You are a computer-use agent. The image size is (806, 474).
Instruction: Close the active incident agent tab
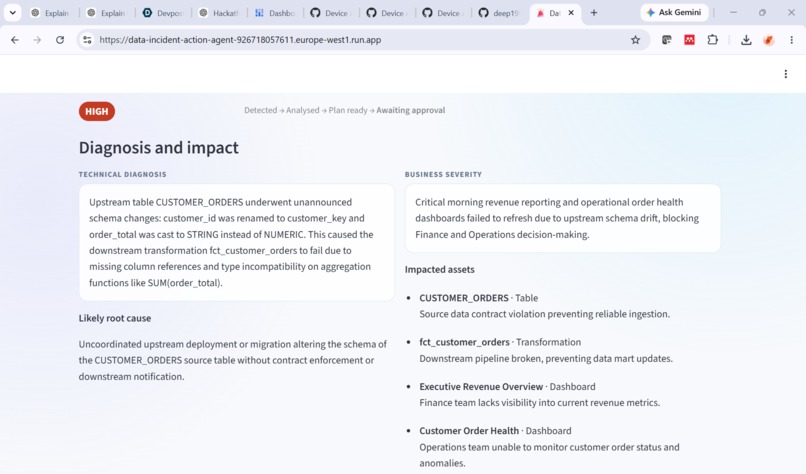point(571,13)
